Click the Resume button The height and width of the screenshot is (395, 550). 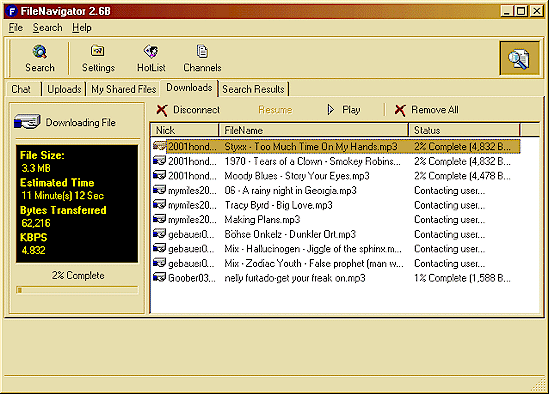(x=275, y=110)
